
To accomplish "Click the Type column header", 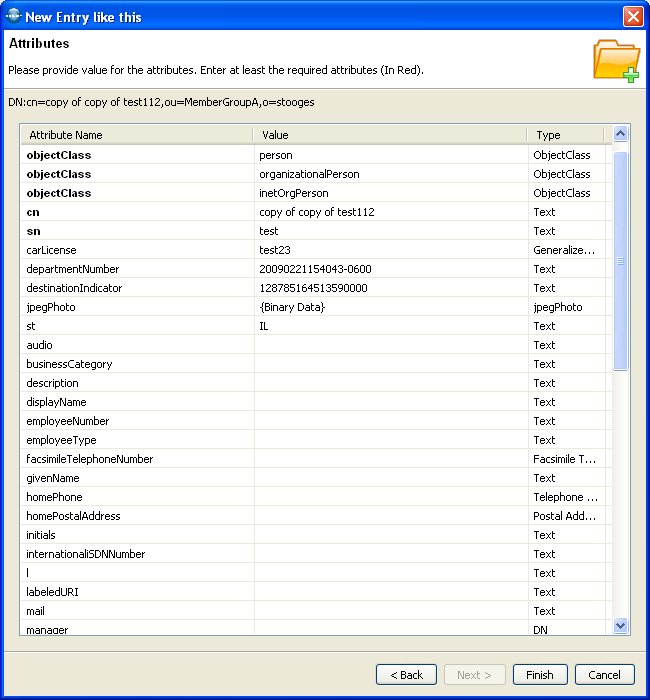I will pyautogui.click(x=566, y=135).
